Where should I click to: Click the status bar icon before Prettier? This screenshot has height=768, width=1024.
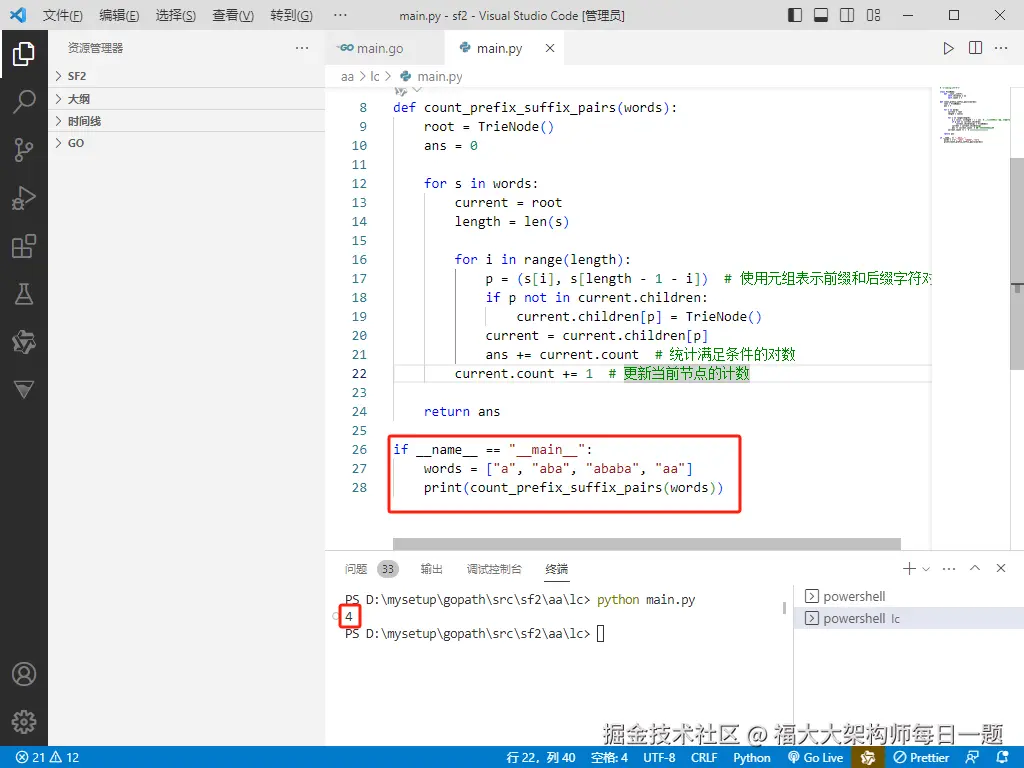tap(868, 758)
